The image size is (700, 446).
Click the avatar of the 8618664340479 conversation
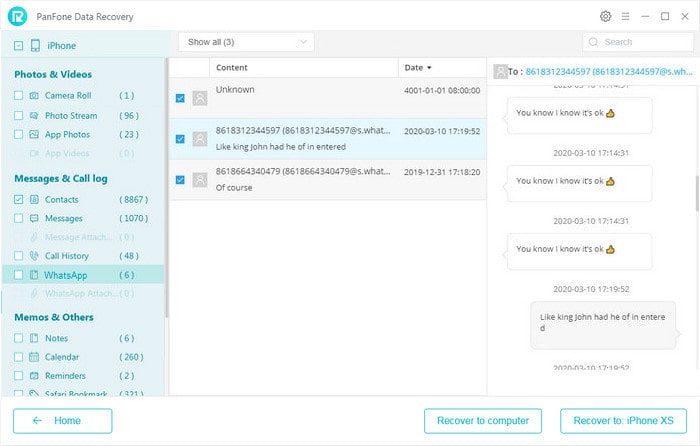click(200, 180)
